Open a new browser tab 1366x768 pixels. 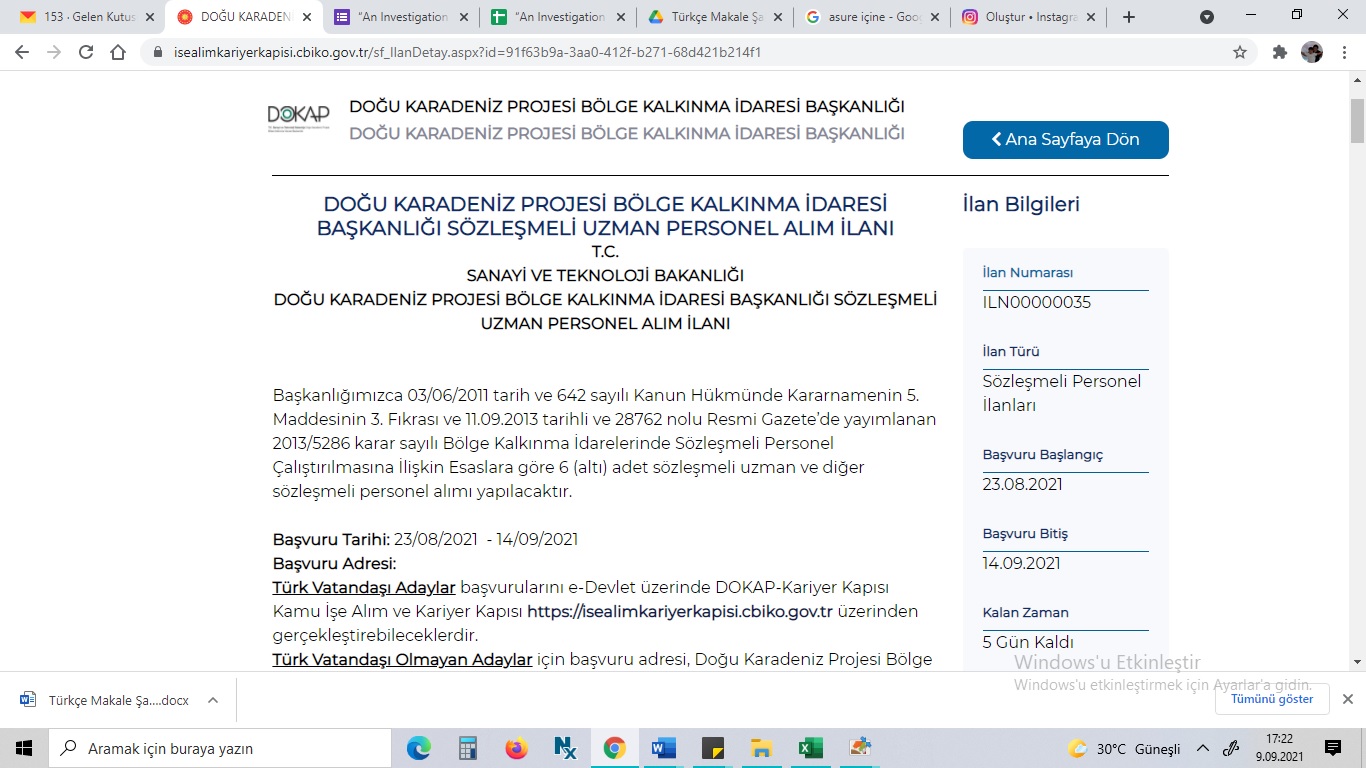click(x=1129, y=17)
